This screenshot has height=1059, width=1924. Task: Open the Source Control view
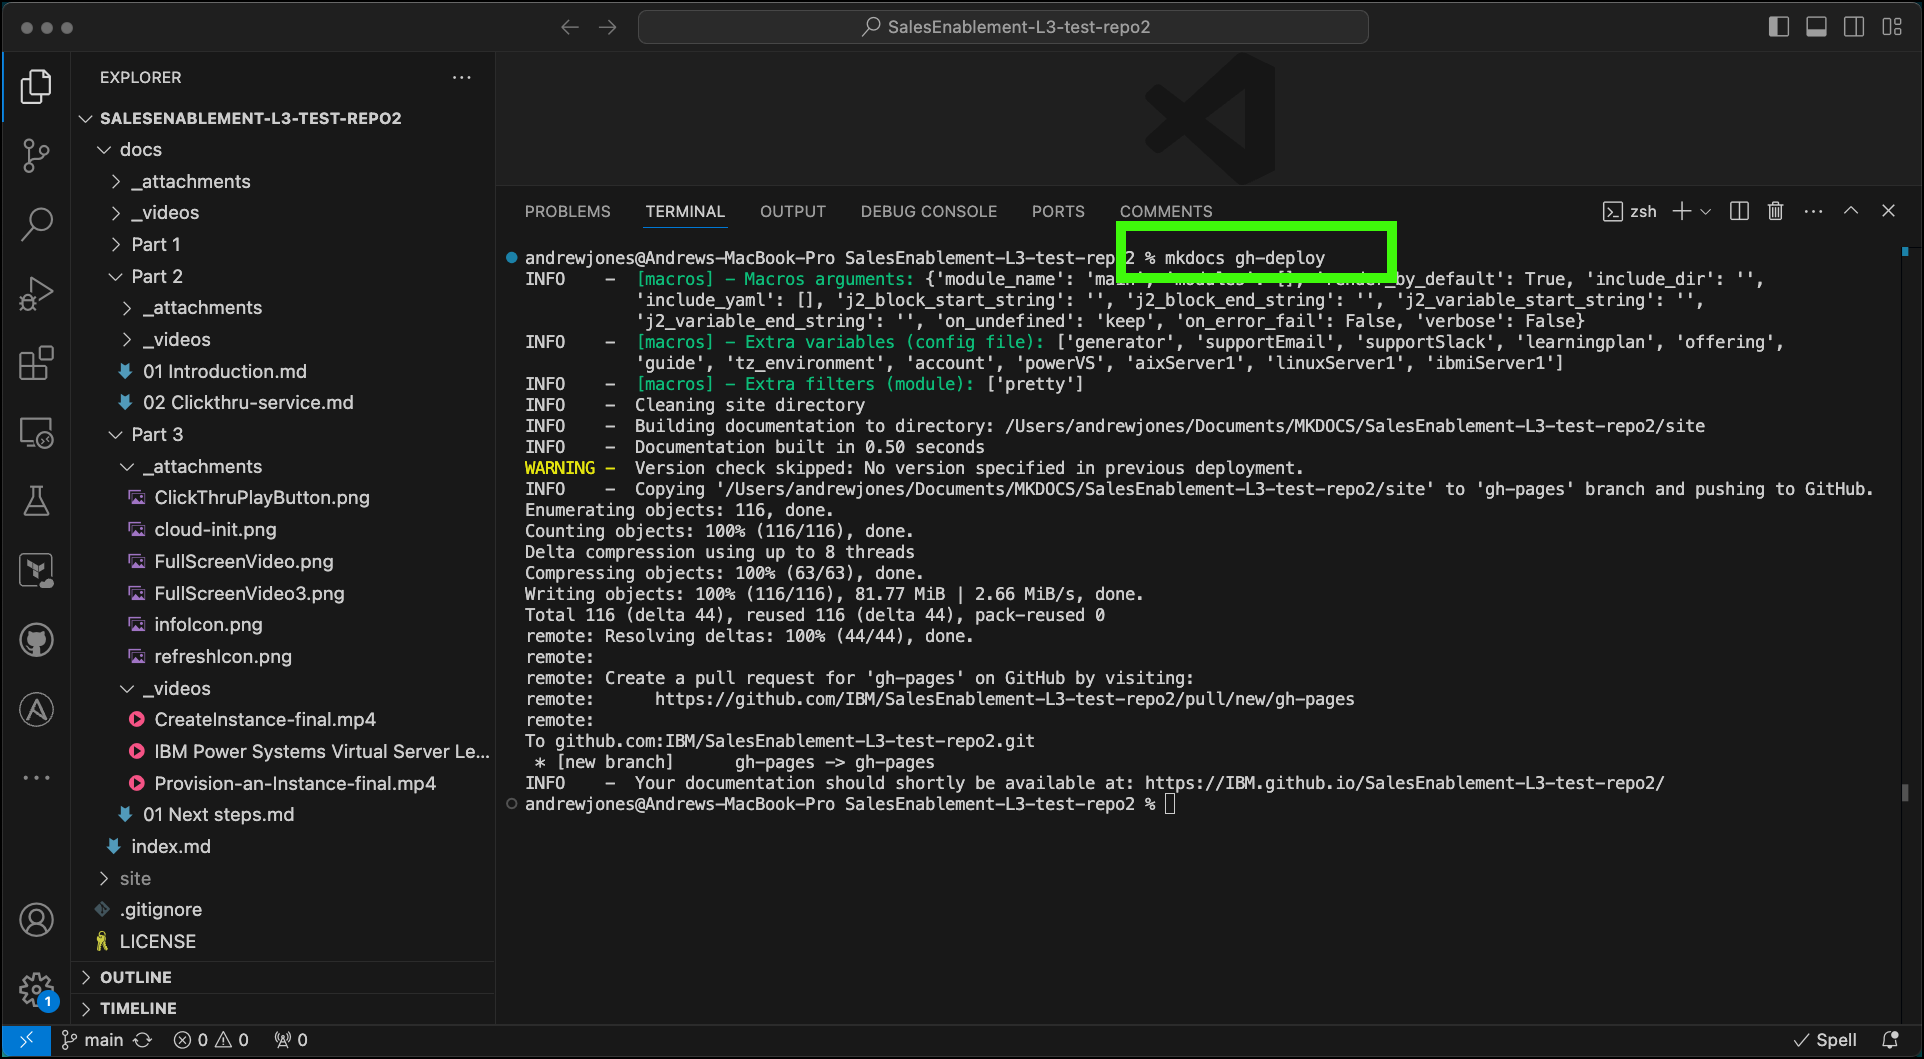(36, 155)
